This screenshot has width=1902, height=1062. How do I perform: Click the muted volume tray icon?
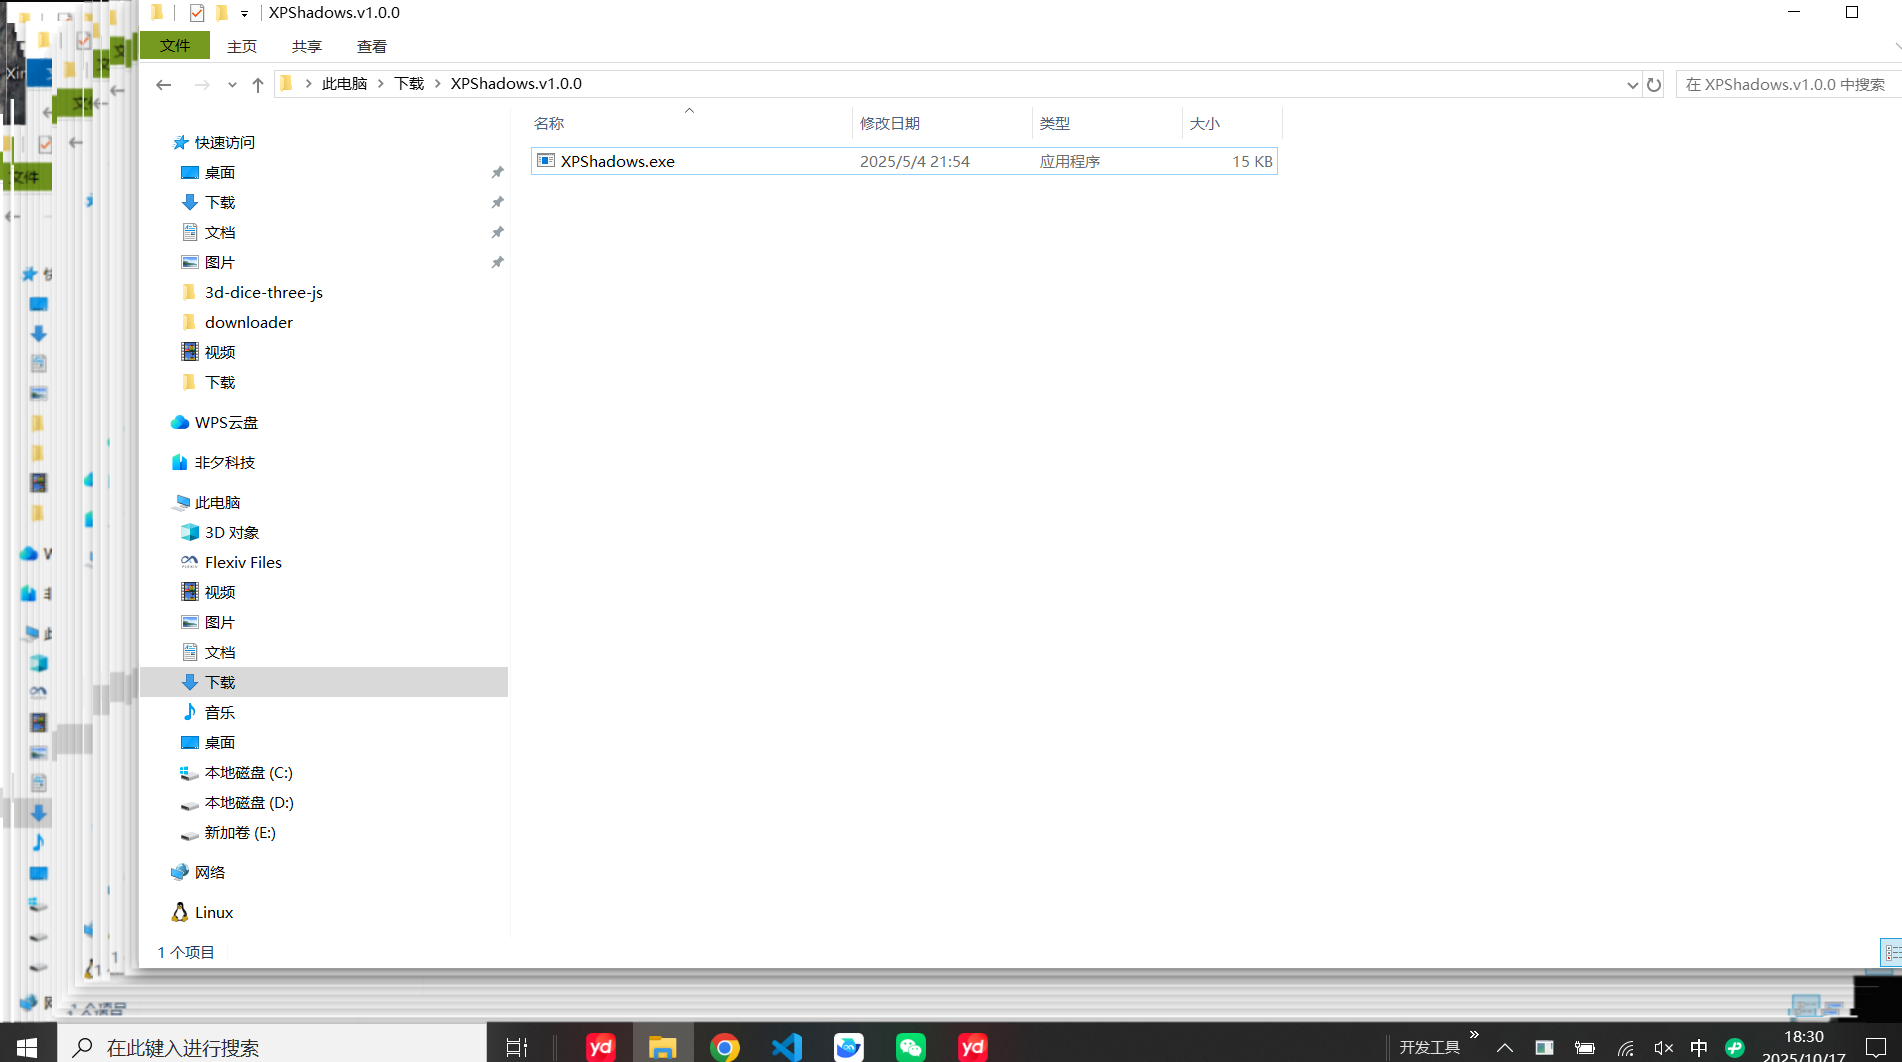(x=1663, y=1048)
